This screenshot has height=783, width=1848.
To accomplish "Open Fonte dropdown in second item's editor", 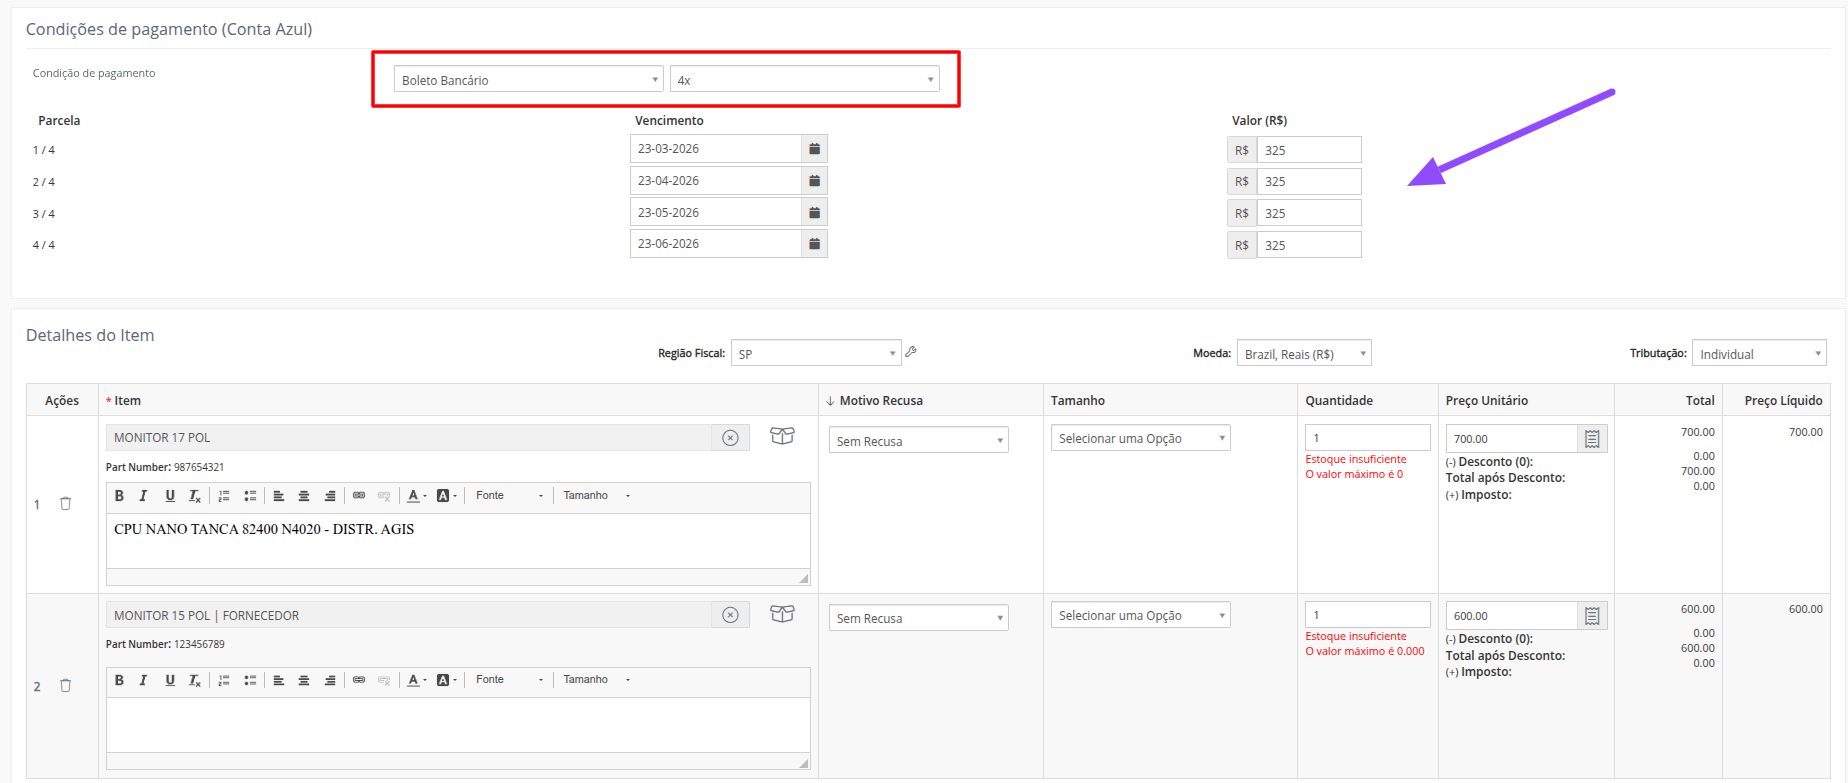I will point(509,680).
